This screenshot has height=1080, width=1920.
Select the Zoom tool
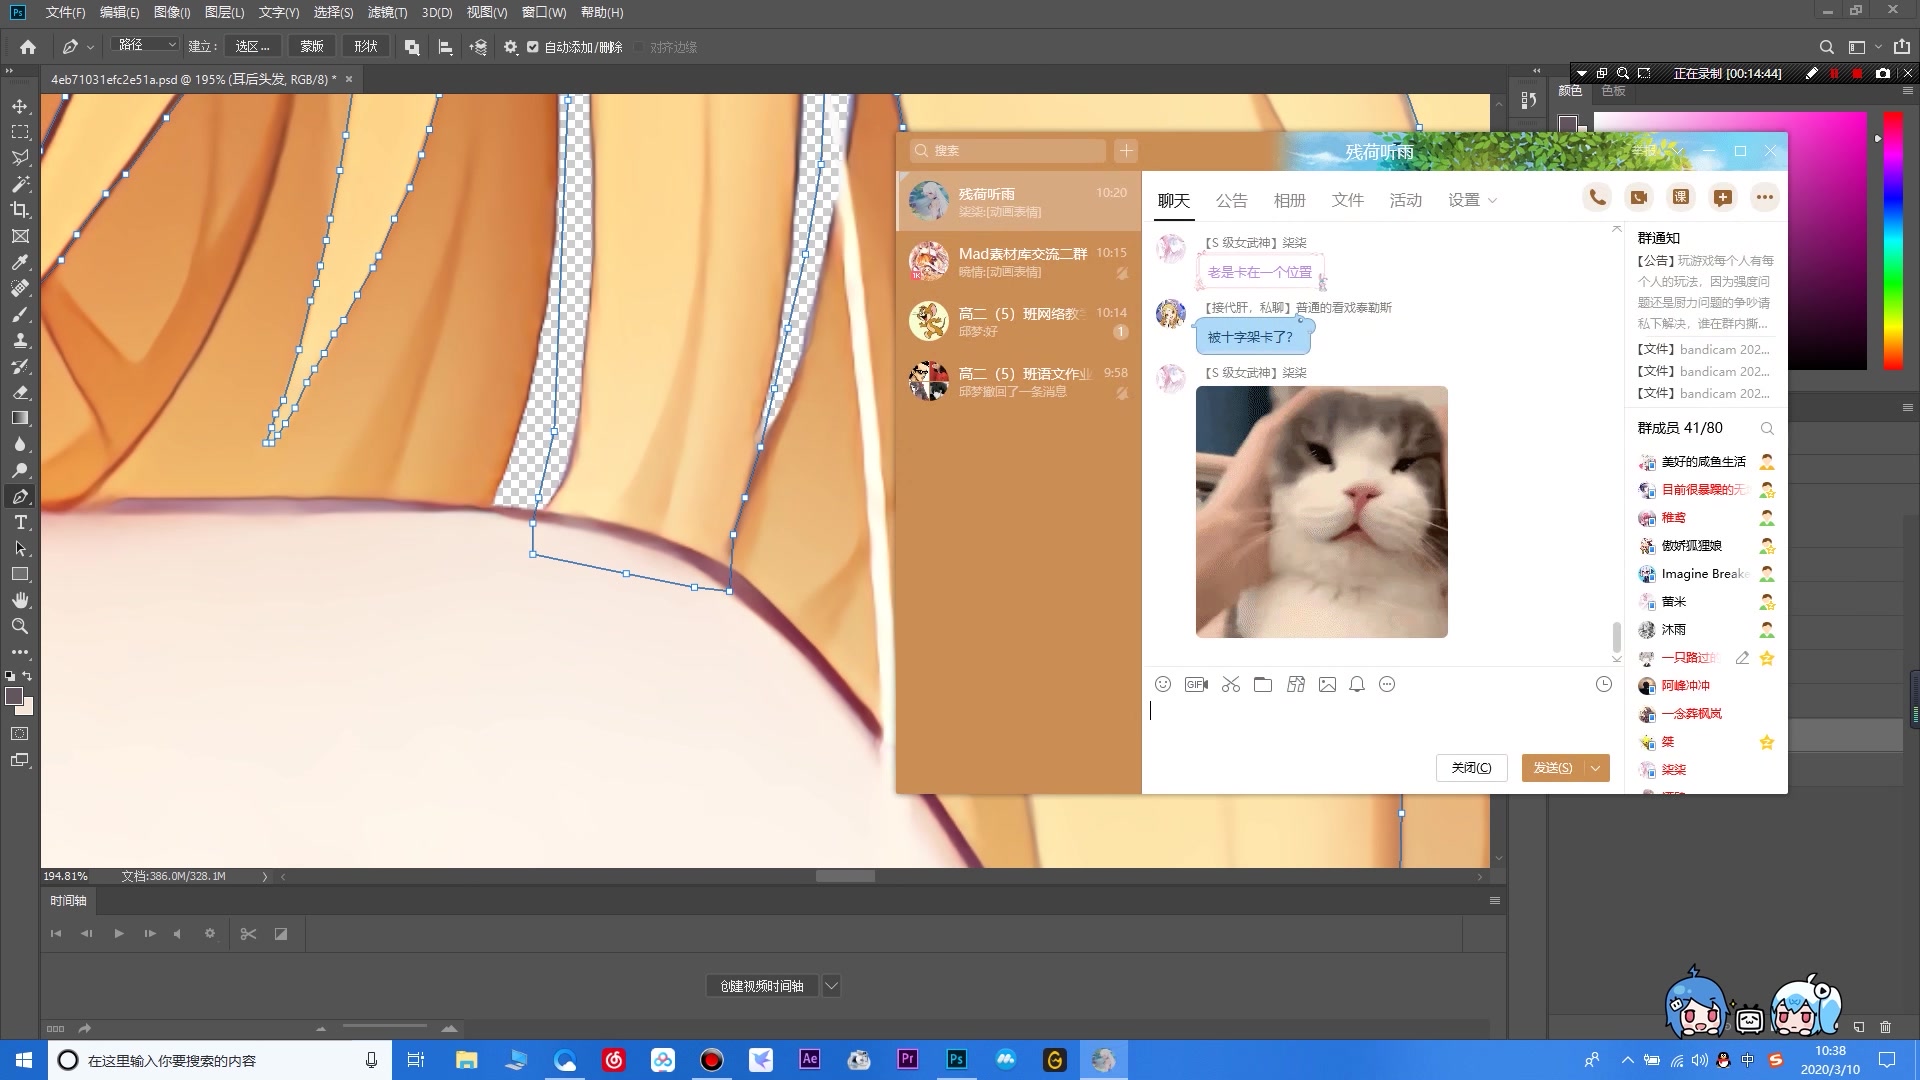(20, 626)
